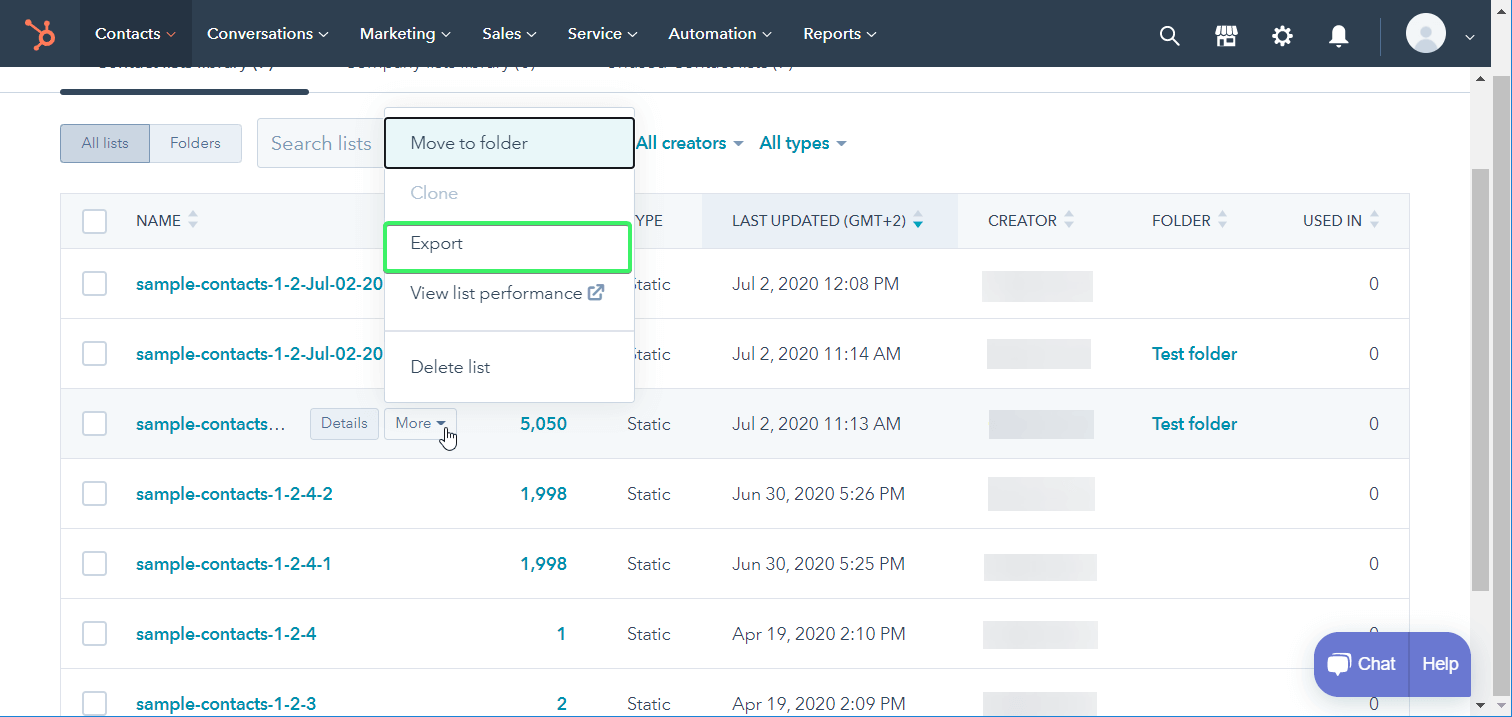Expand the More dropdown on the selected list row

tap(420, 423)
